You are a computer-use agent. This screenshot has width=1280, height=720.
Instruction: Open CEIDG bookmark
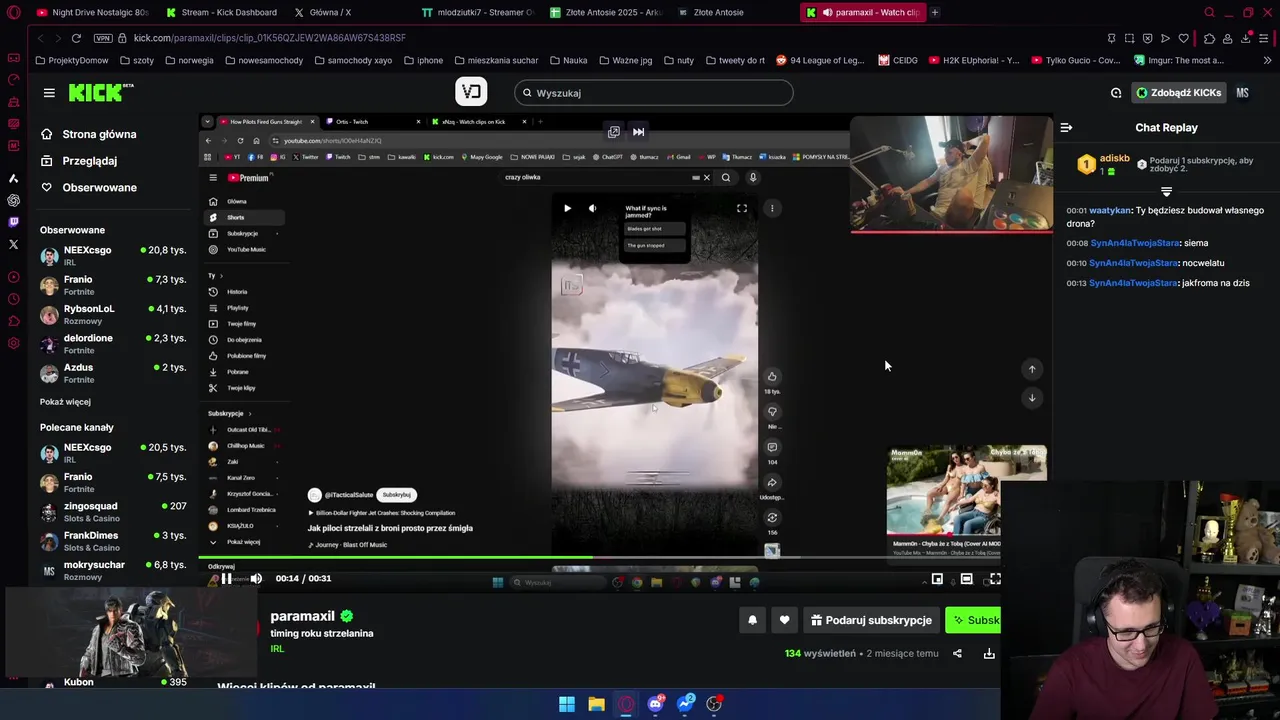[898, 60]
